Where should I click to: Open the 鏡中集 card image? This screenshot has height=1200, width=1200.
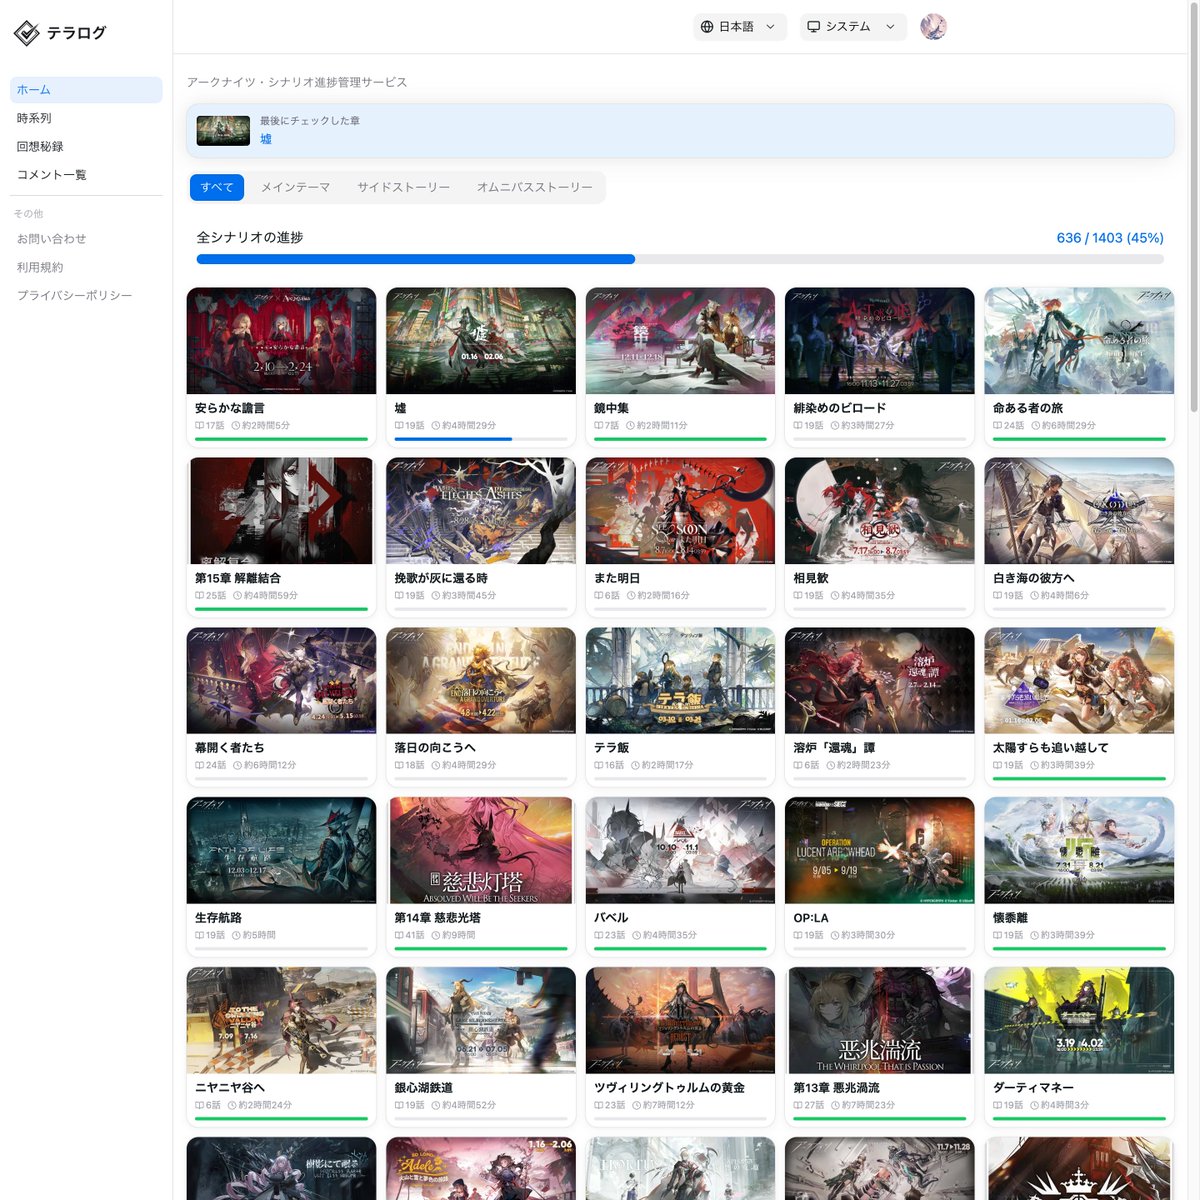680,341
